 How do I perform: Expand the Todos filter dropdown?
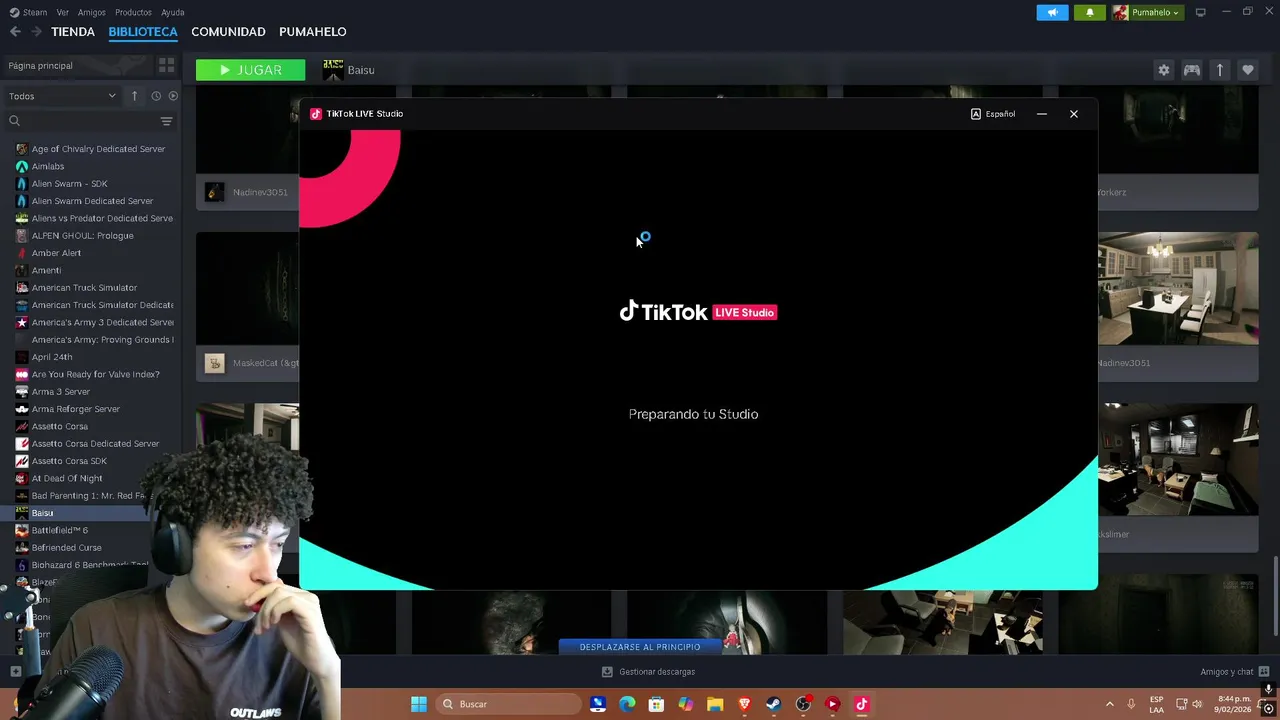tap(62, 96)
